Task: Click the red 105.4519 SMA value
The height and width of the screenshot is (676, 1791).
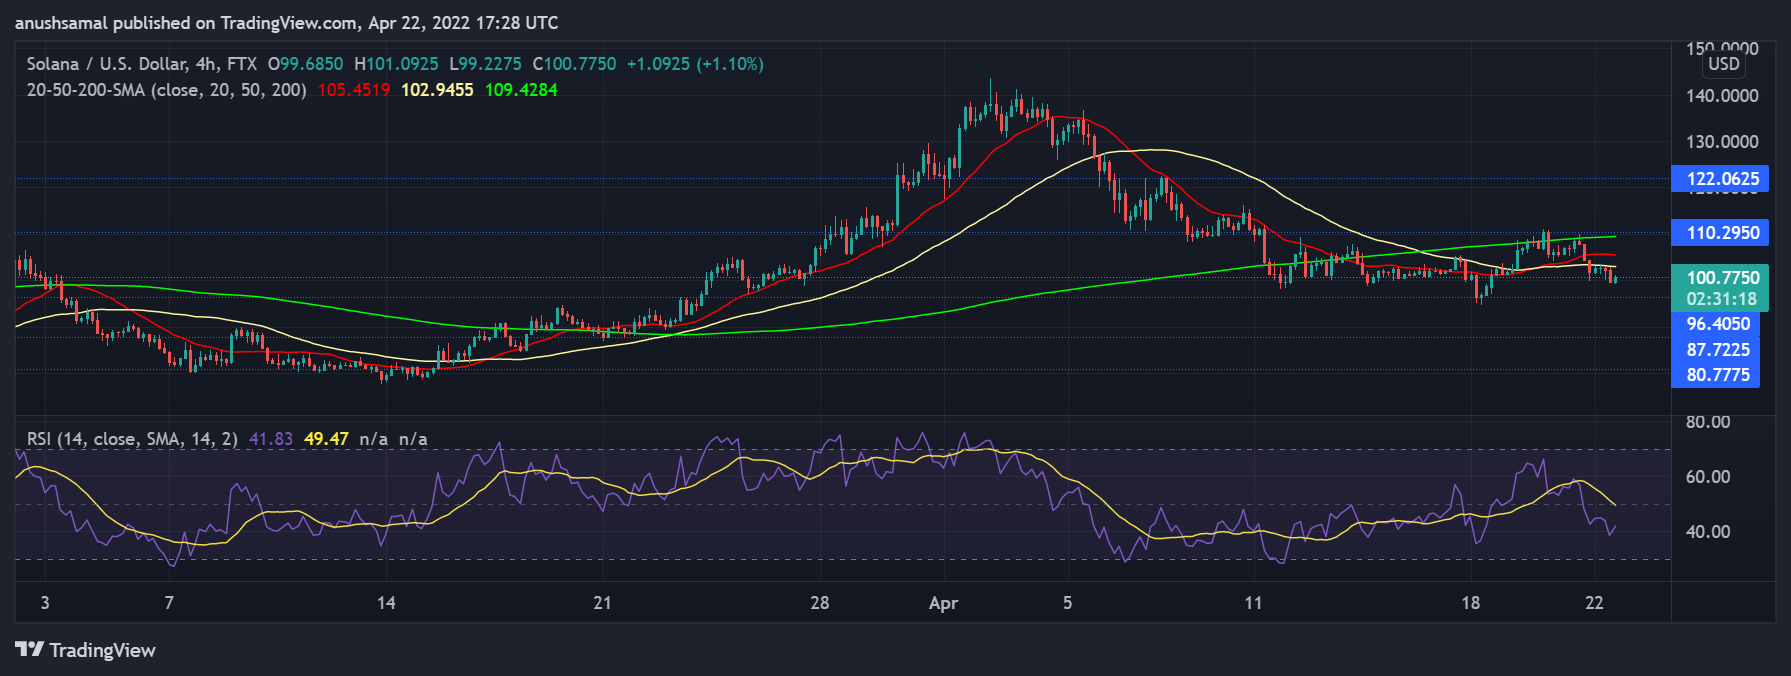Action: pyautogui.click(x=353, y=90)
